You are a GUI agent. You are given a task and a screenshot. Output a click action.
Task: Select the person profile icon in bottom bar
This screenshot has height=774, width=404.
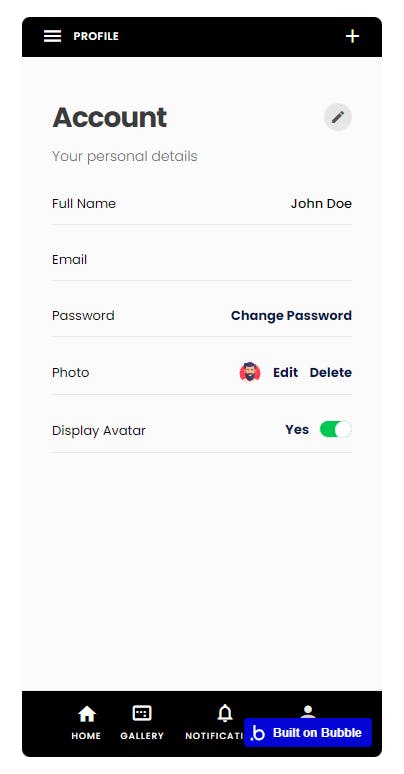coord(308,711)
